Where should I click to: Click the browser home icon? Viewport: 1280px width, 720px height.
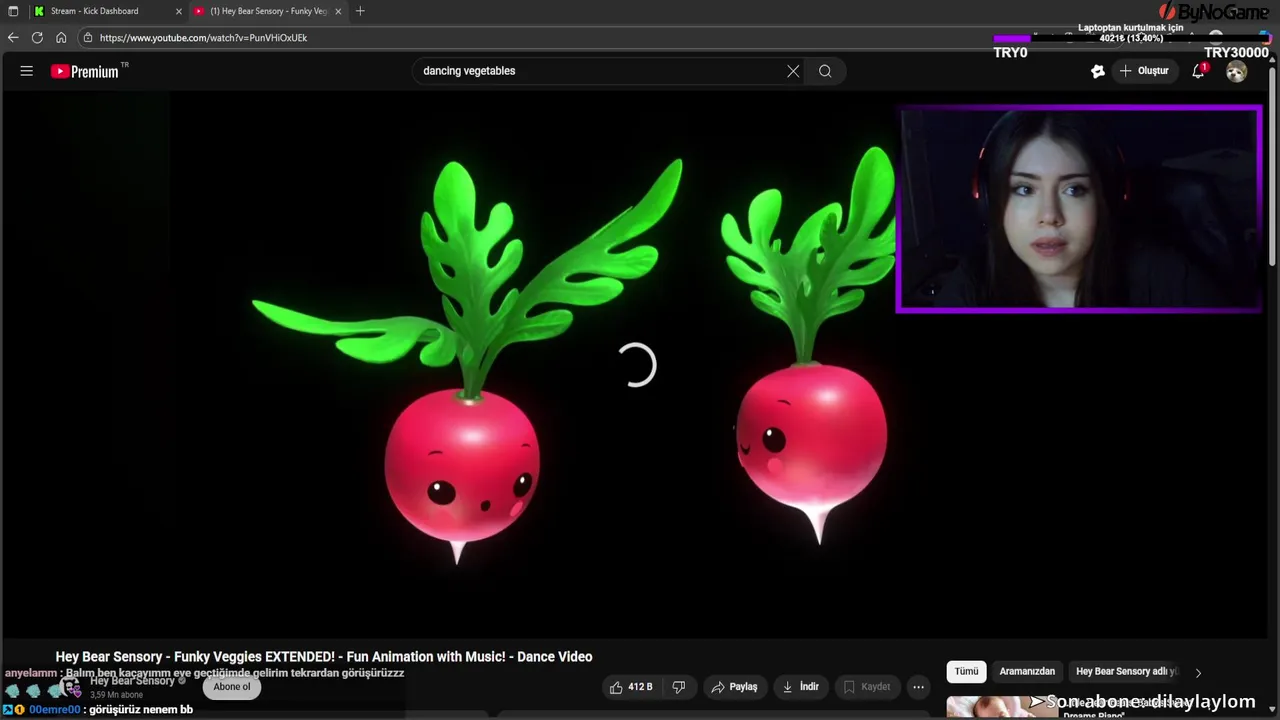click(61, 37)
